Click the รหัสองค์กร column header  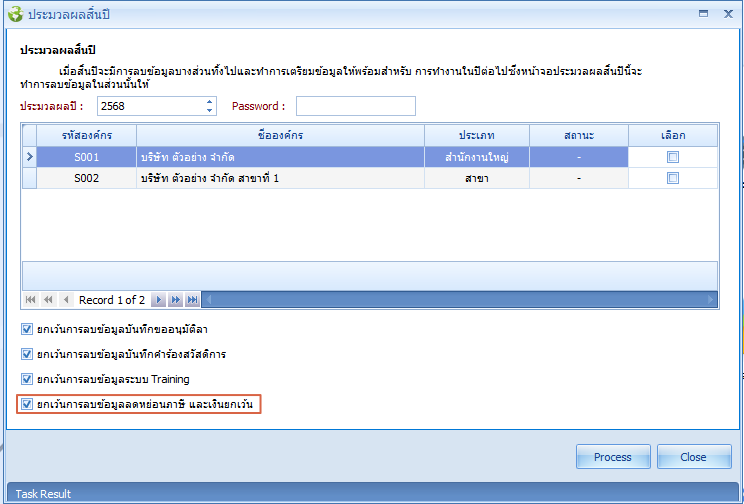click(86, 135)
